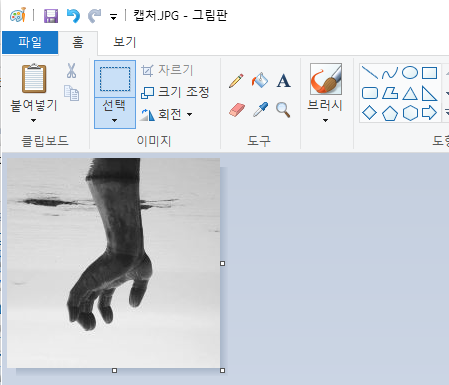Undo the last action
Viewport: 449px width, 385px height.
73,16
